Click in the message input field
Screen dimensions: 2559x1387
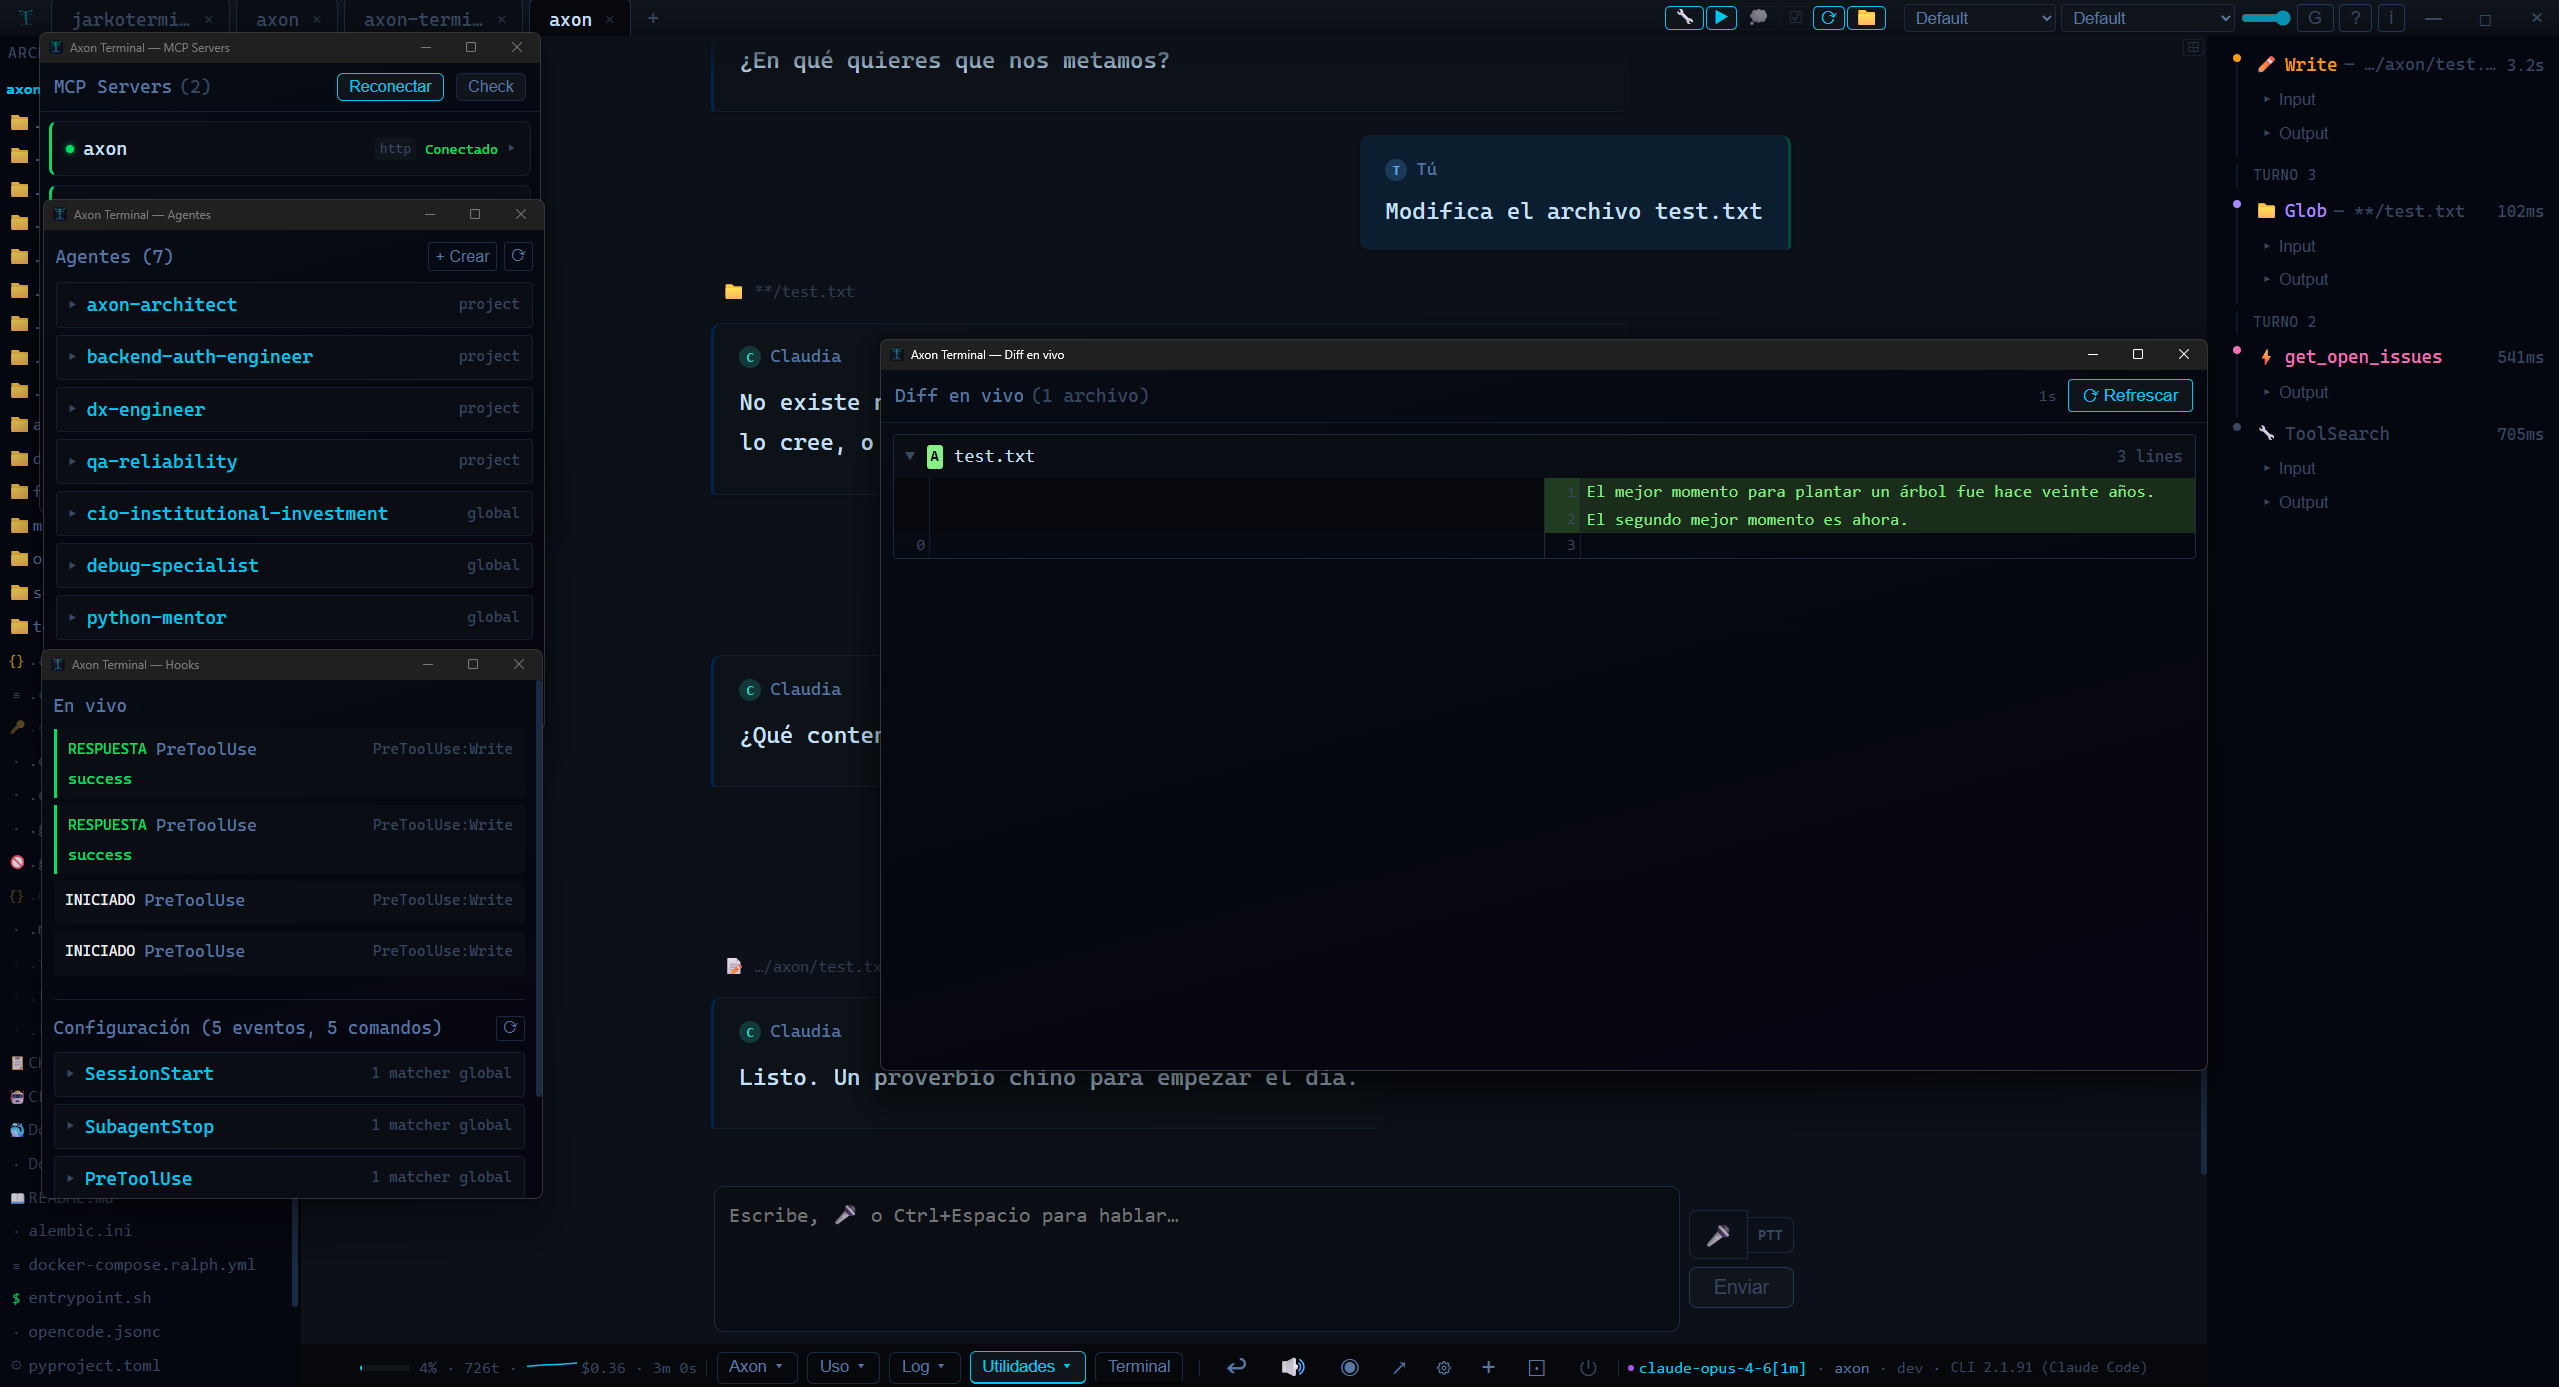pyautogui.click(x=1196, y=1259)
